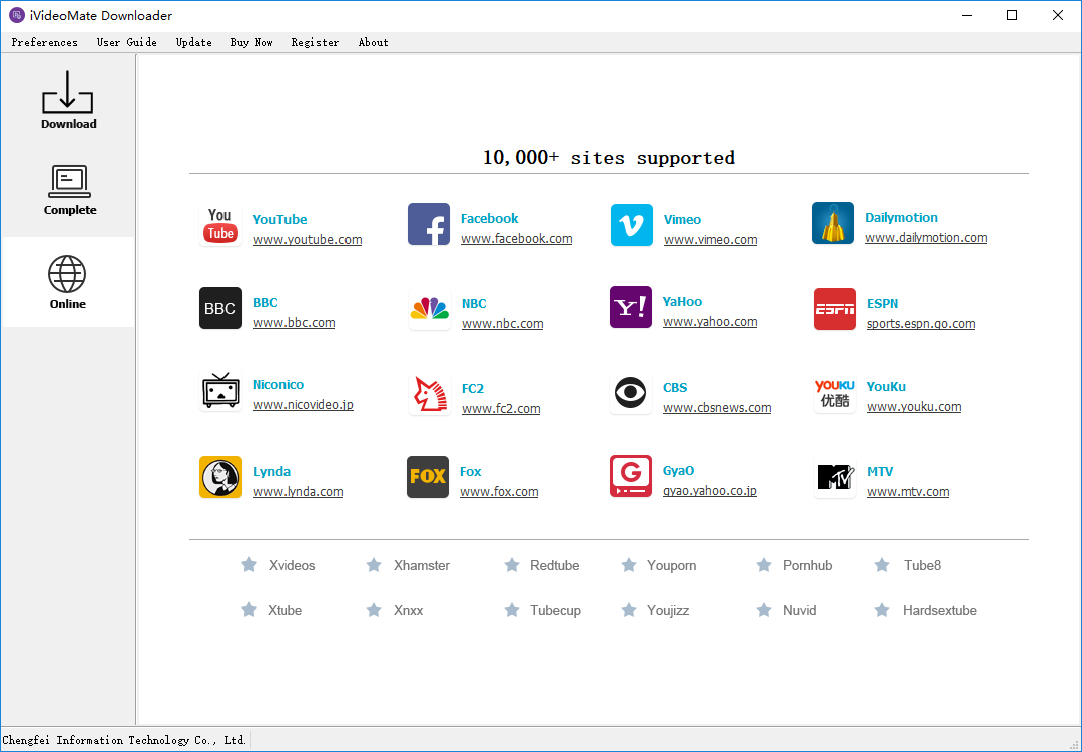
Task: Visit www.vimeo.com link
Action: pos(711,239)
